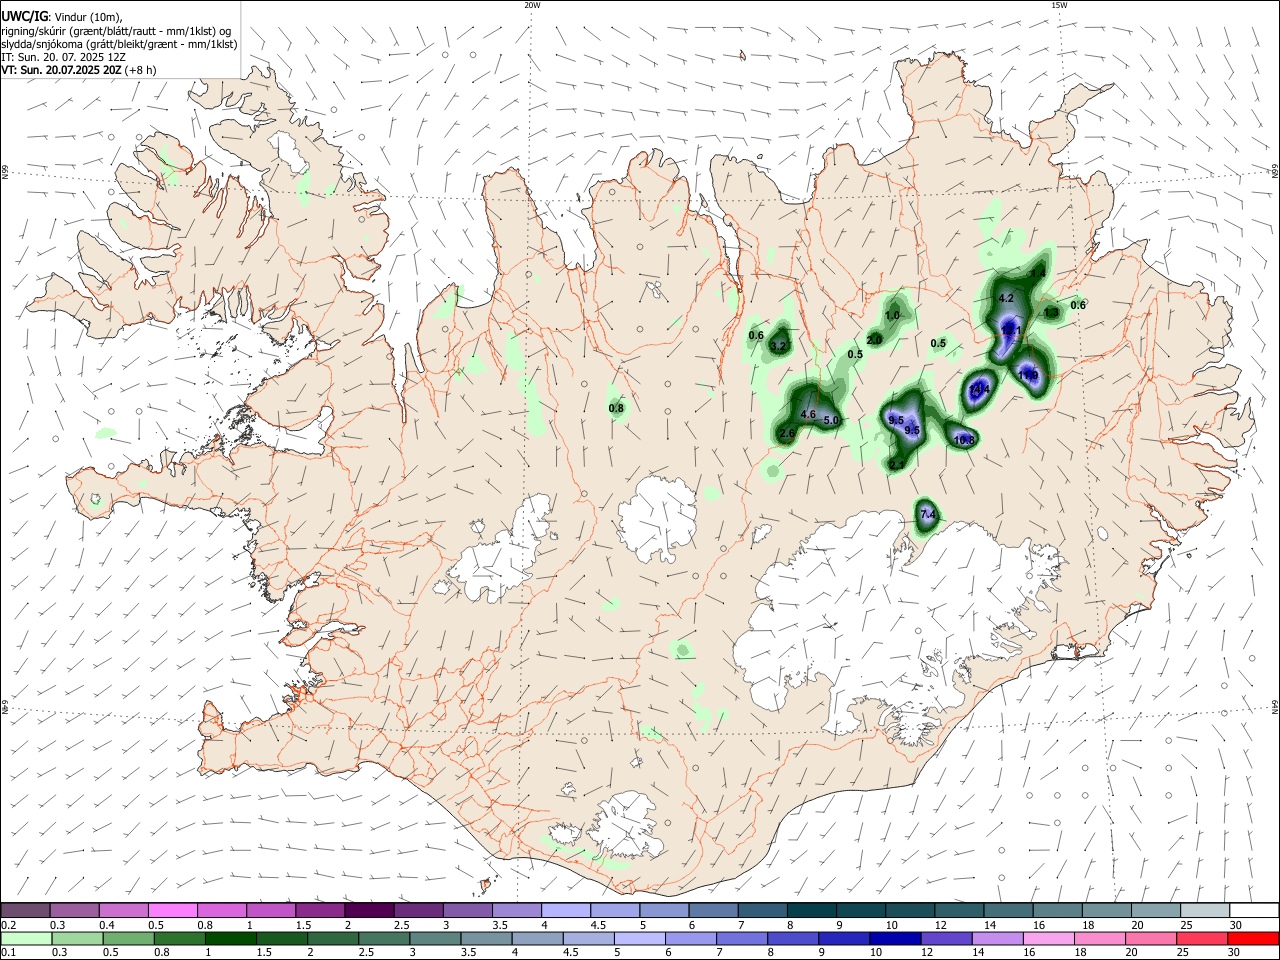Click the 2.0 precipitation value on the map
Viewport: 1280px width, 960px height.
pyautogui.click(x=874, y=340)
